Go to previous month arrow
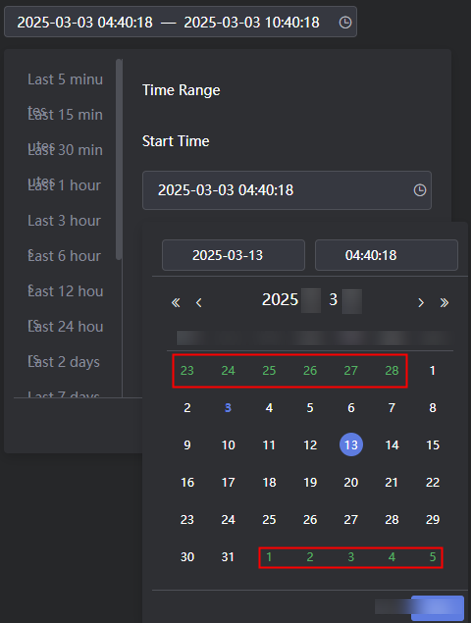This screenshot has height=623, width=471. pyautogui.click(x=199, y=303)
